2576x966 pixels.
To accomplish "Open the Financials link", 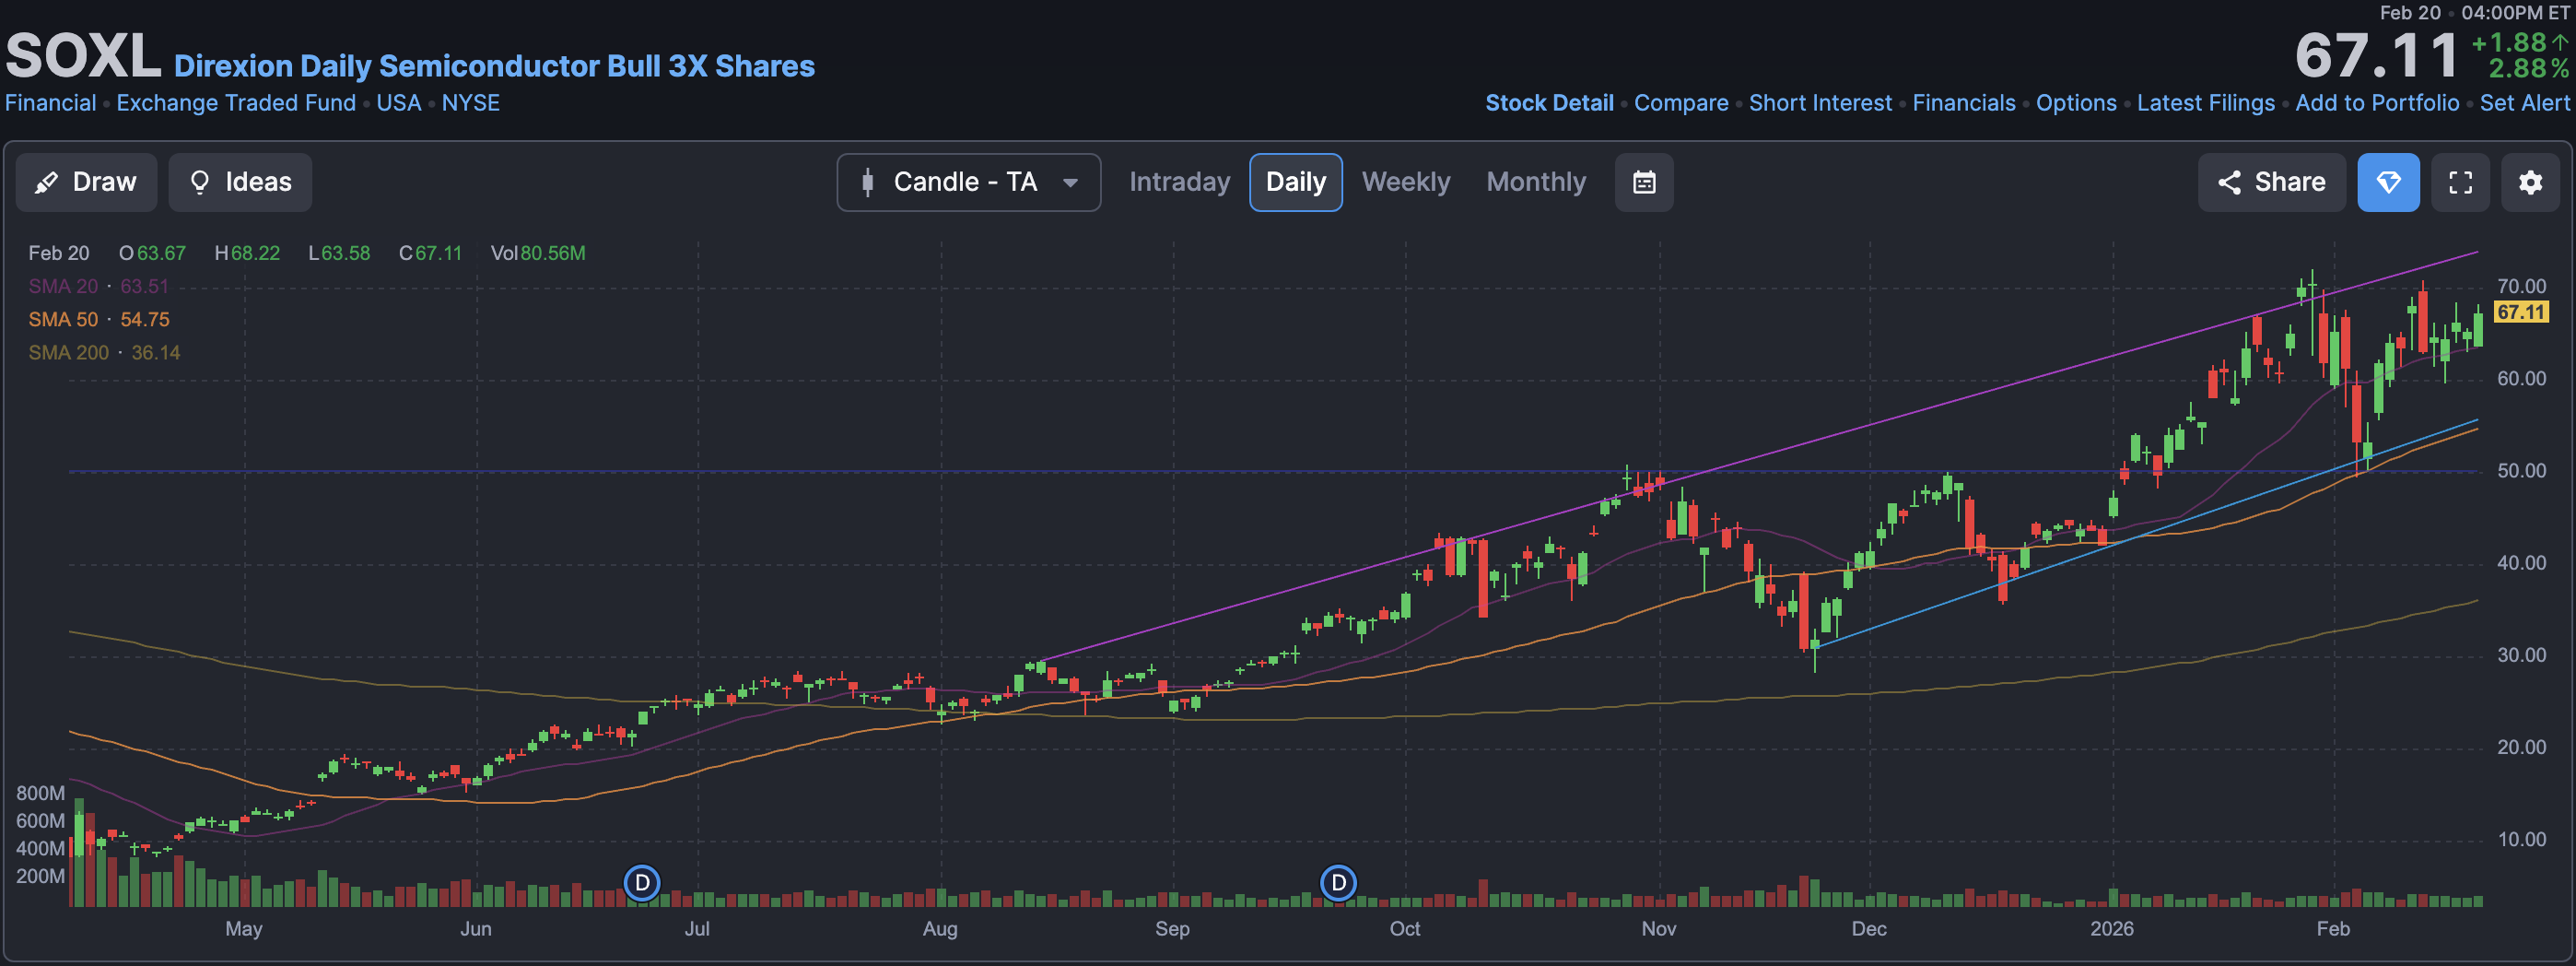I will (1964, 103).
